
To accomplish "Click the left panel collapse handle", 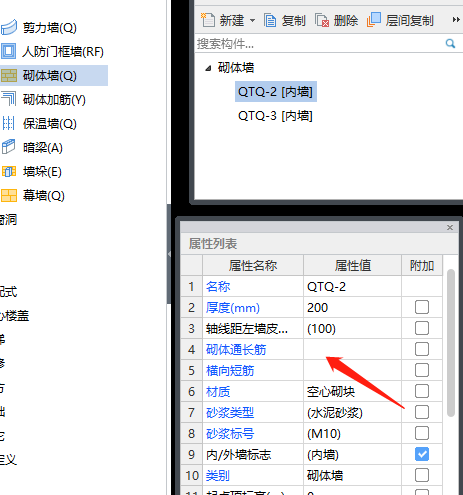I will click(x=169, y=254).
